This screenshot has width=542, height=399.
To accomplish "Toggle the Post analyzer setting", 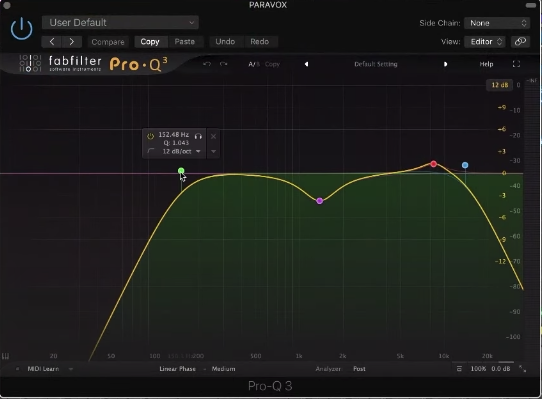I will tap(359, 369).
